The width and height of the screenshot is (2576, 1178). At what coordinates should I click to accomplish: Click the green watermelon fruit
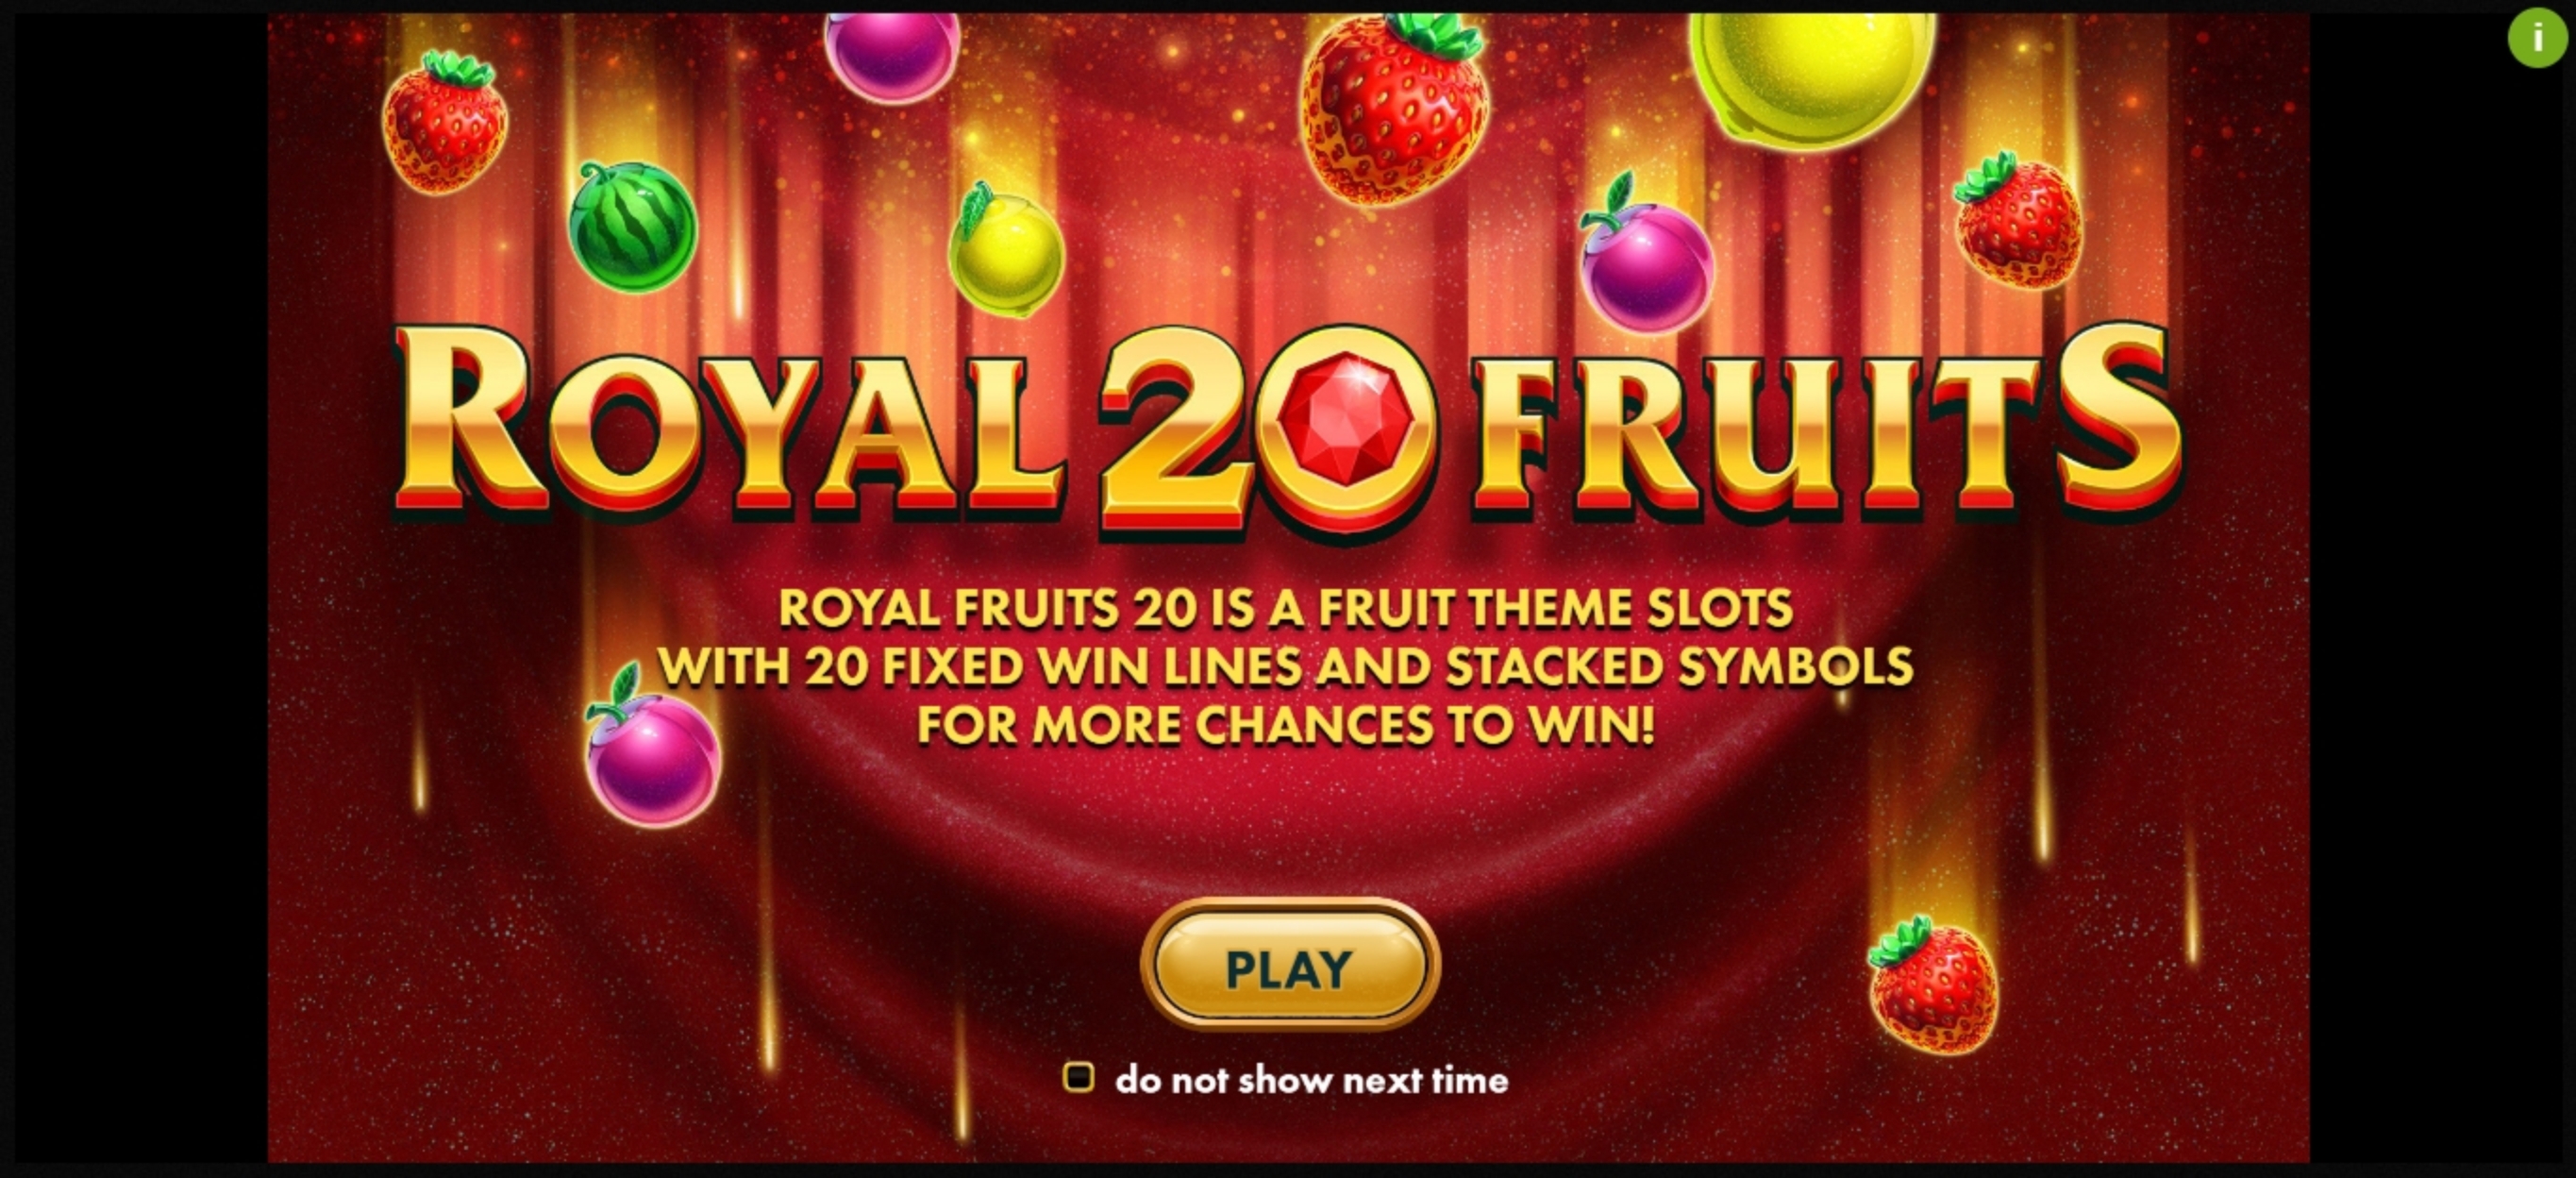(x=632, y=226)
